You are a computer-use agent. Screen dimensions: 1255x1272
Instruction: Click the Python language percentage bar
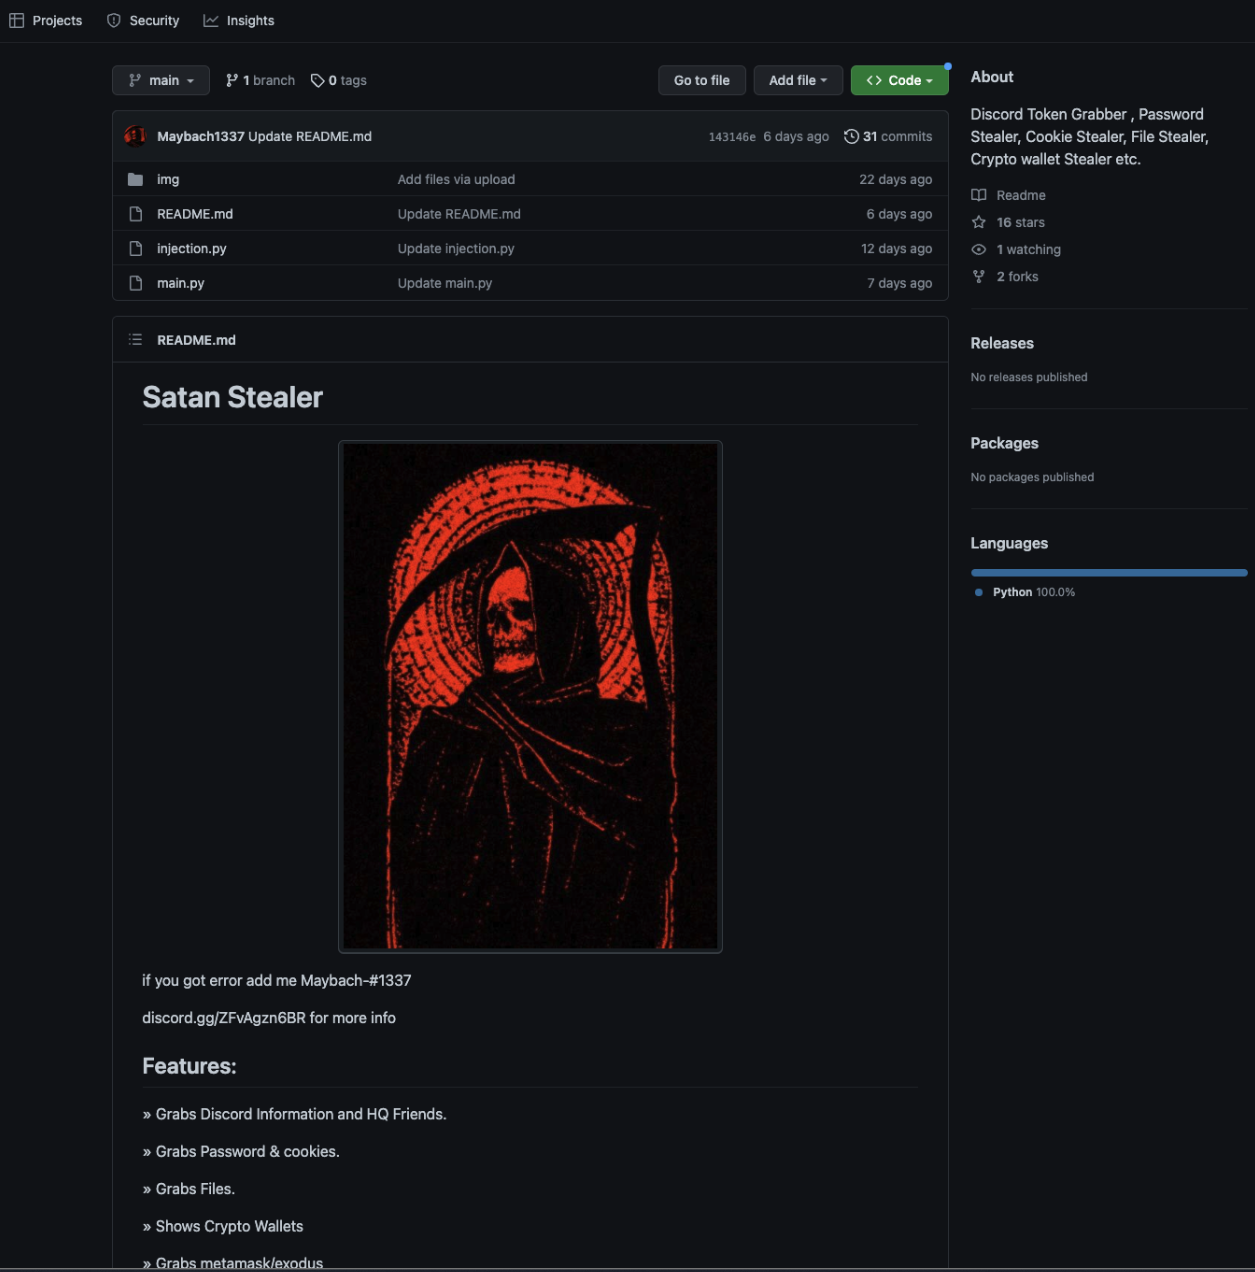click(x=1108, y=572)
